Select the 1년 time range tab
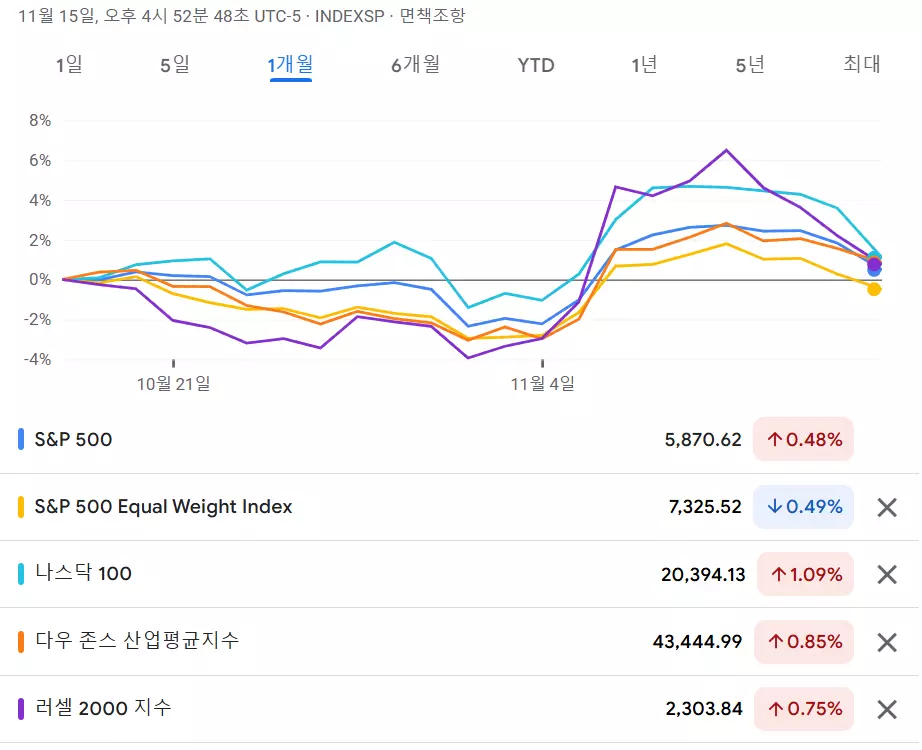This screenshot has width=922, height=750. click(644, 64)
